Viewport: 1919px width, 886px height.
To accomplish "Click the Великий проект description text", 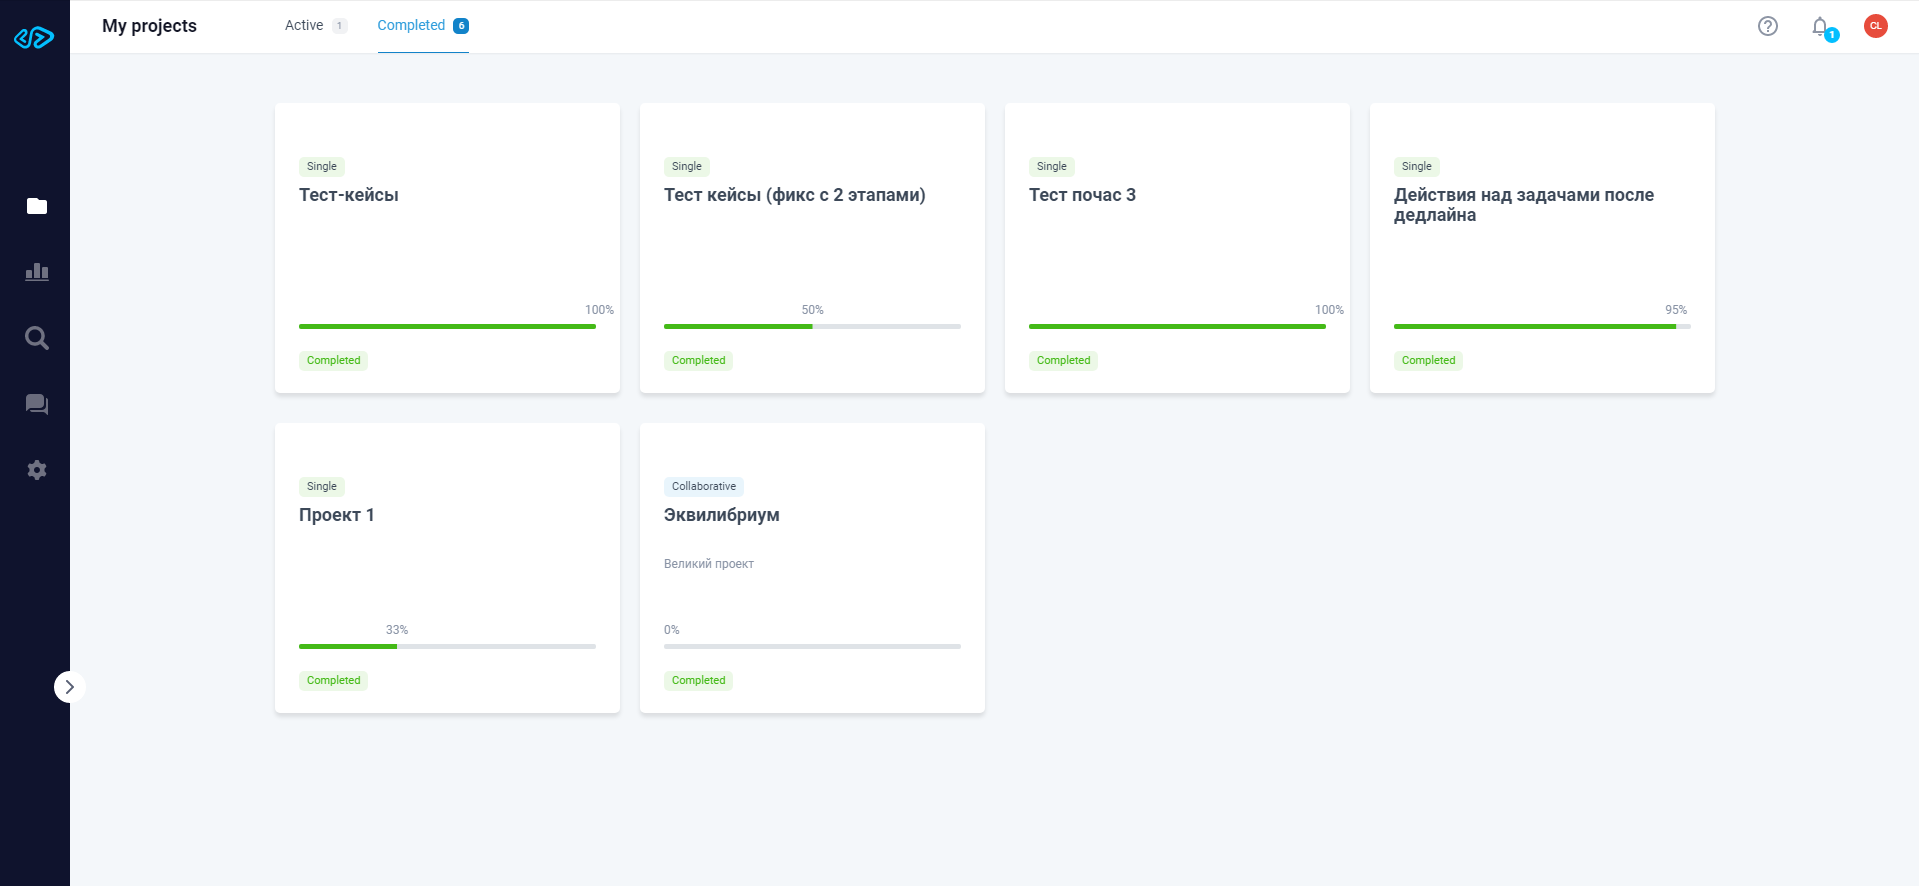I will 709,564.
